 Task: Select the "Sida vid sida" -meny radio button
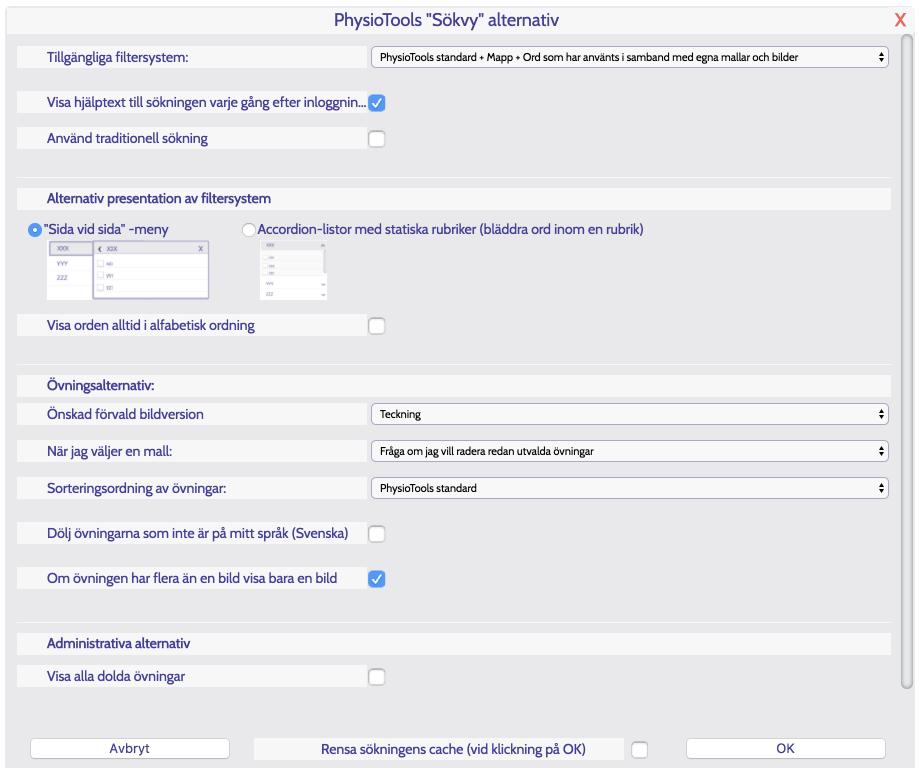coord(35,230)
